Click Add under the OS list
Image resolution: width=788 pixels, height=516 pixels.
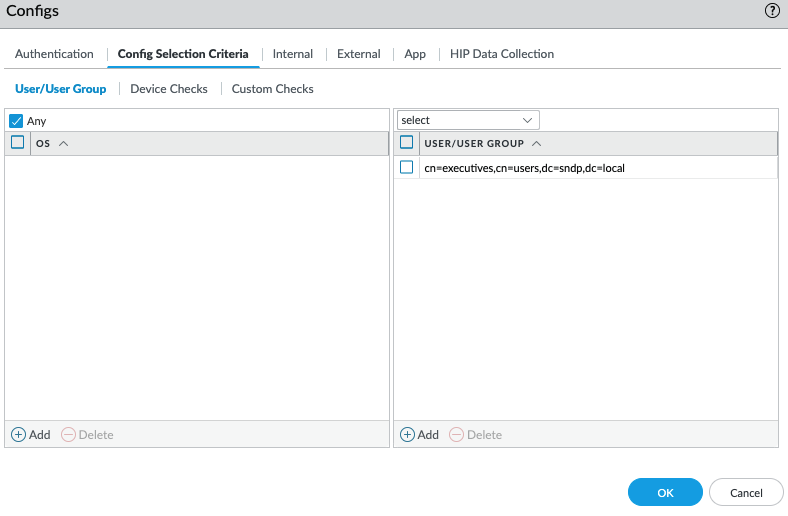tap(31, 435)
